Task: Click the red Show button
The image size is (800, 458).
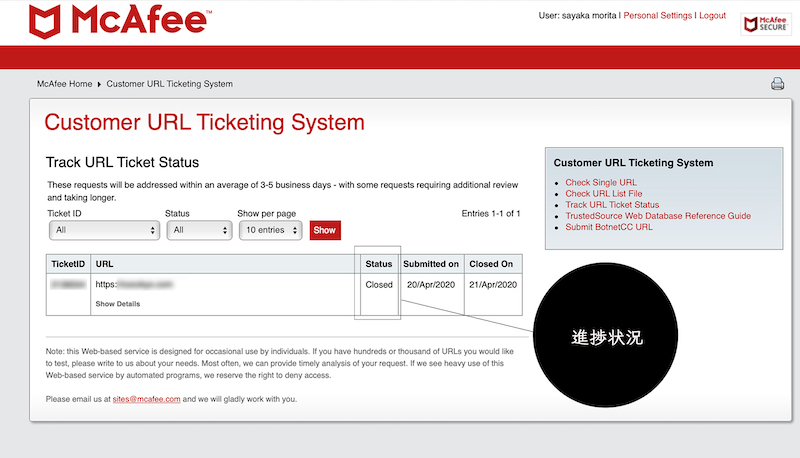Action: coord(325,230)
